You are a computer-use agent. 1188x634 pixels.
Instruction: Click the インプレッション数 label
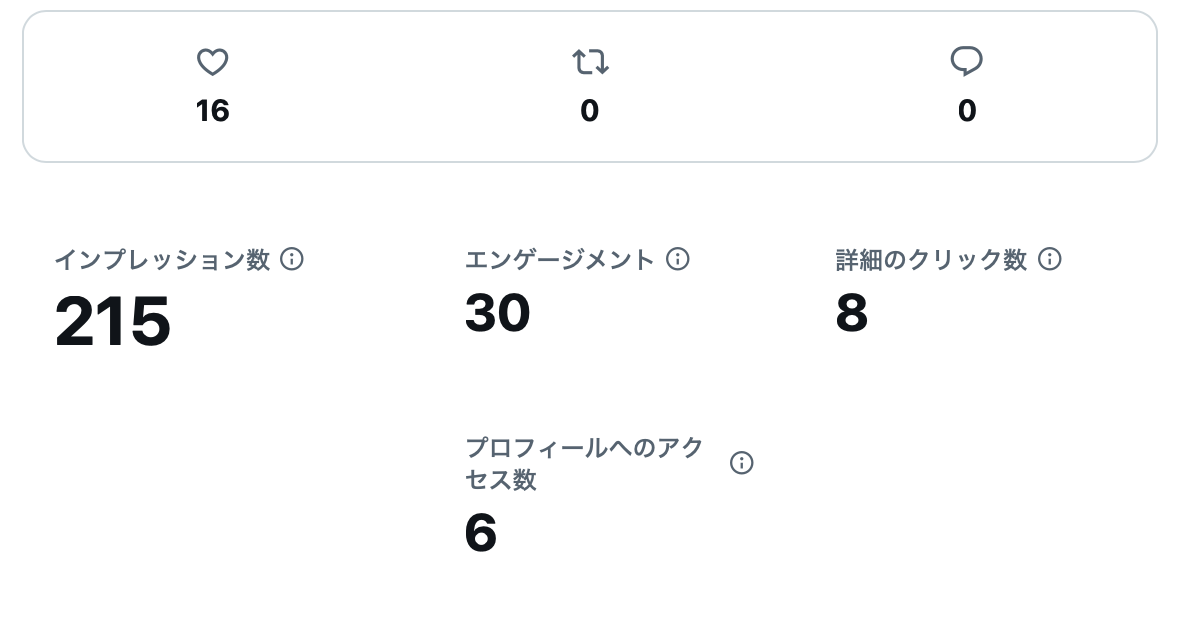[x=162, y=260]
